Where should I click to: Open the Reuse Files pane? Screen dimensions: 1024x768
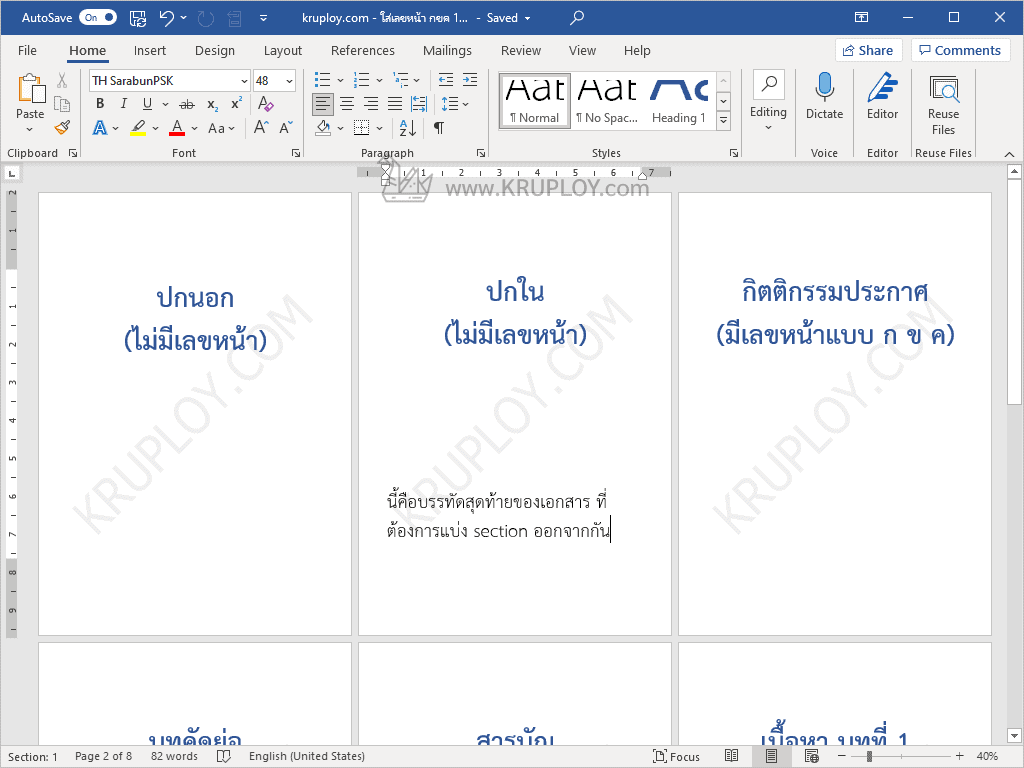click(x=943, y=104)
